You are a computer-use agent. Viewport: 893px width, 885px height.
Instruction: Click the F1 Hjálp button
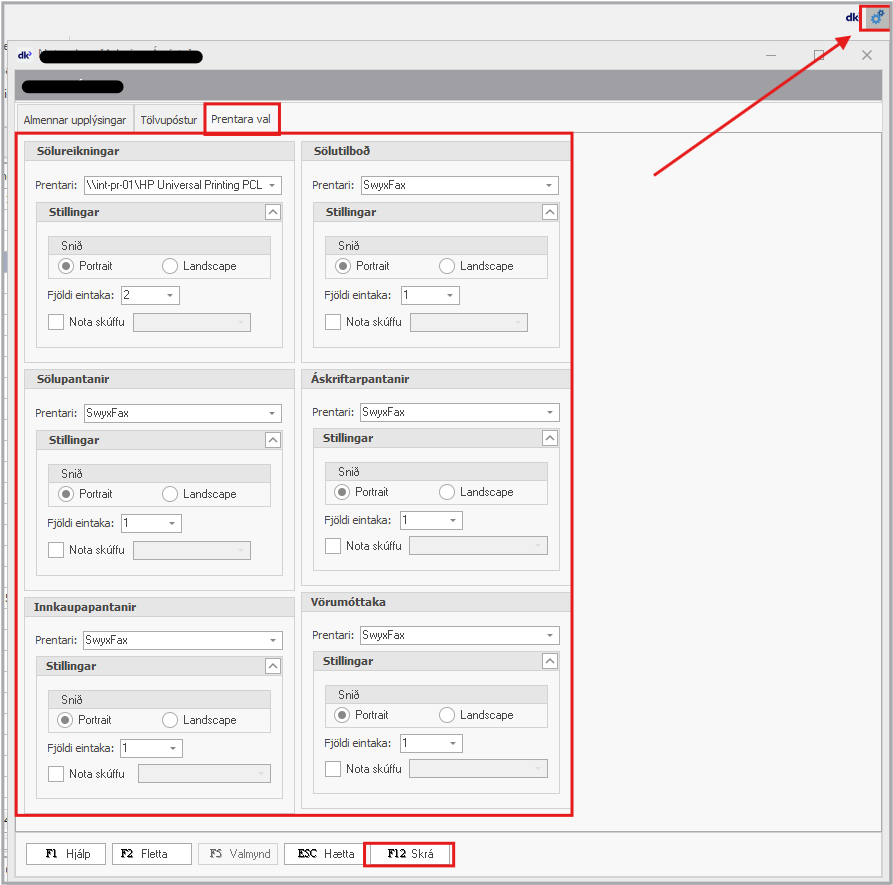click(x=65, y=854)
